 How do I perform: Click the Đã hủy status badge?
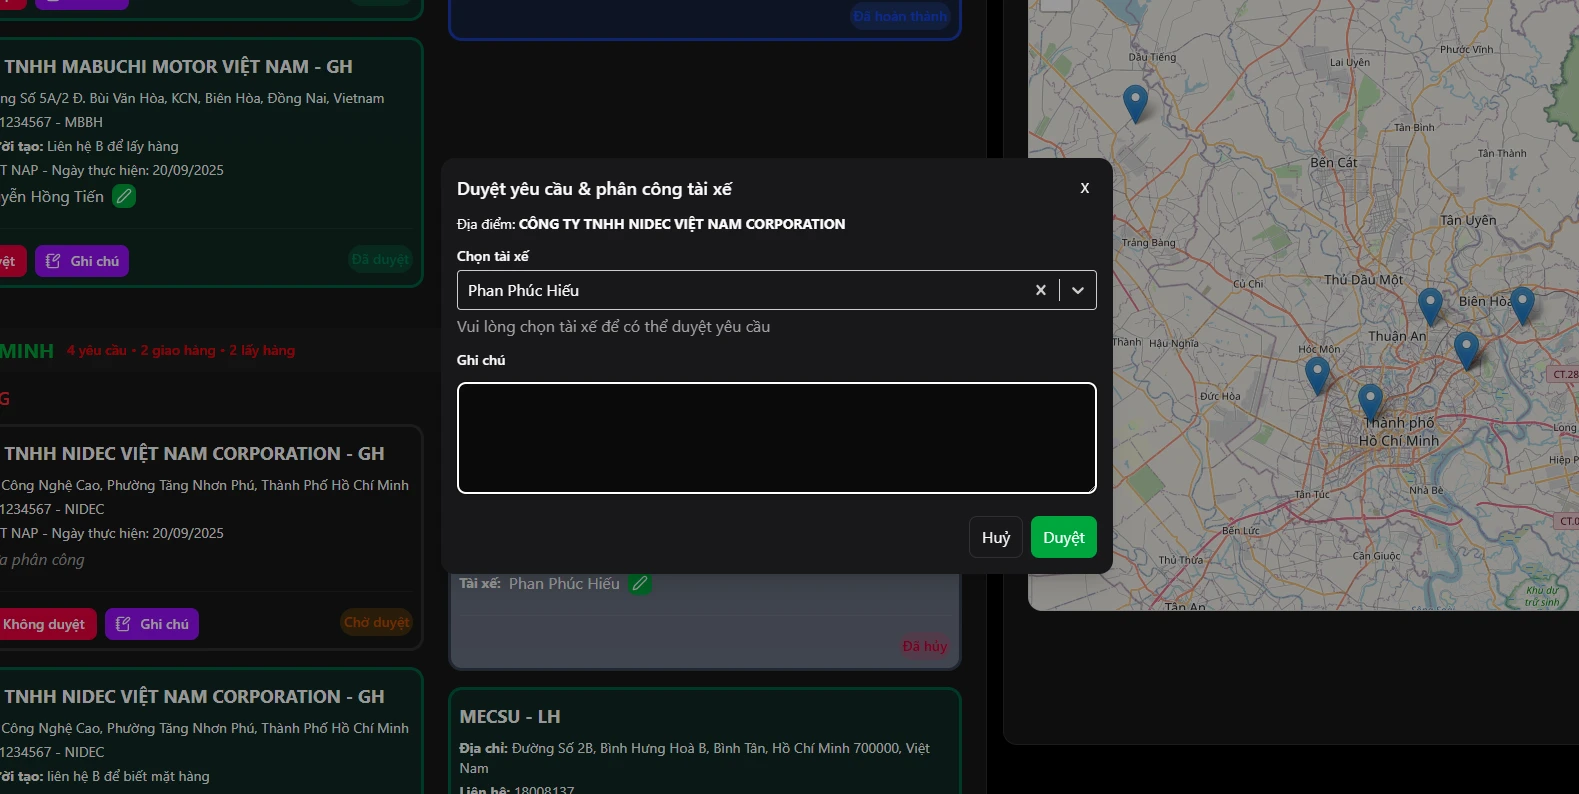924,646
